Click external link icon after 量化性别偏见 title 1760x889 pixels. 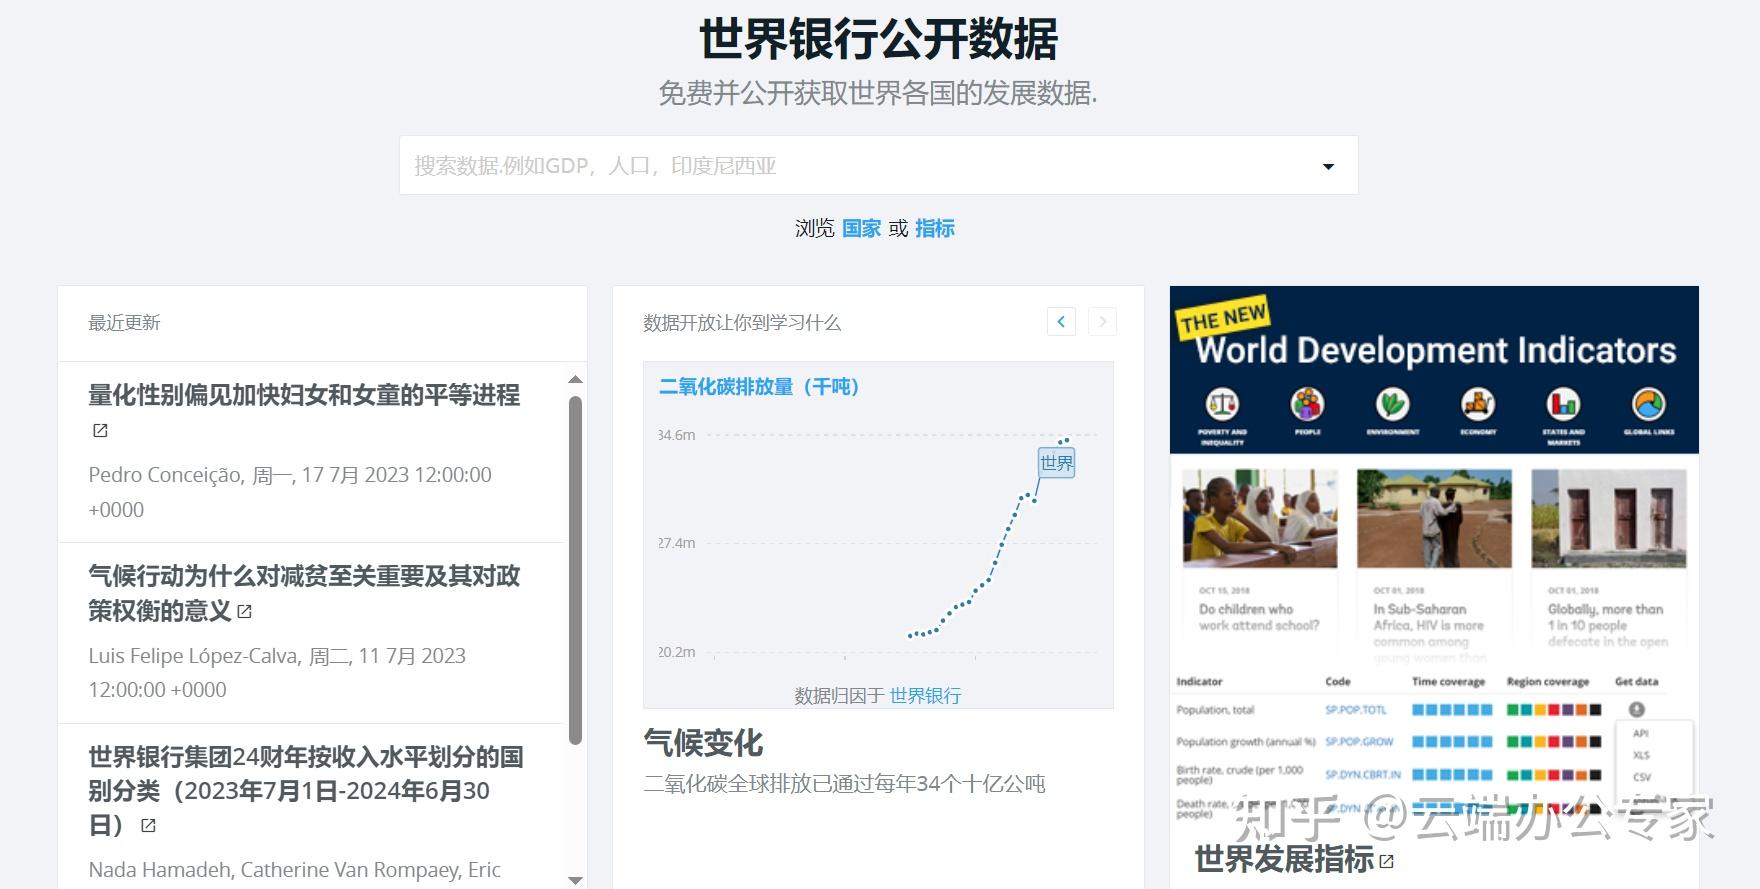click(100, 430)
